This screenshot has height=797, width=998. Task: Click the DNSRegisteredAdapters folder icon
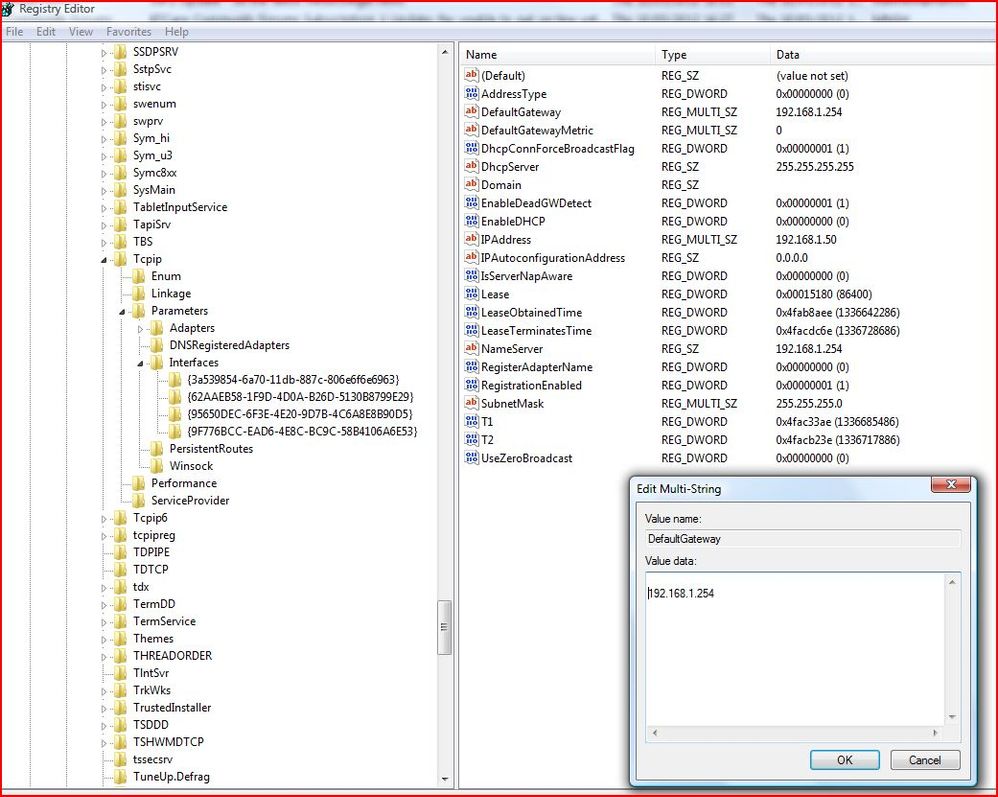point(156,345)
